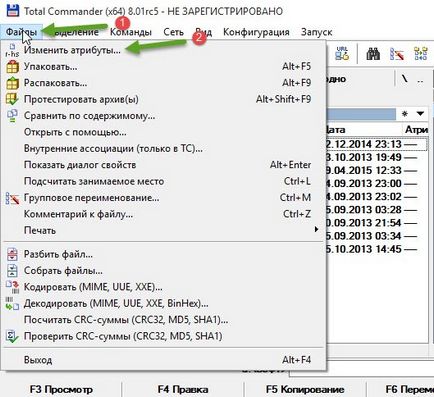Select row dated 5.09.2013 03:28

pos(377,210)
